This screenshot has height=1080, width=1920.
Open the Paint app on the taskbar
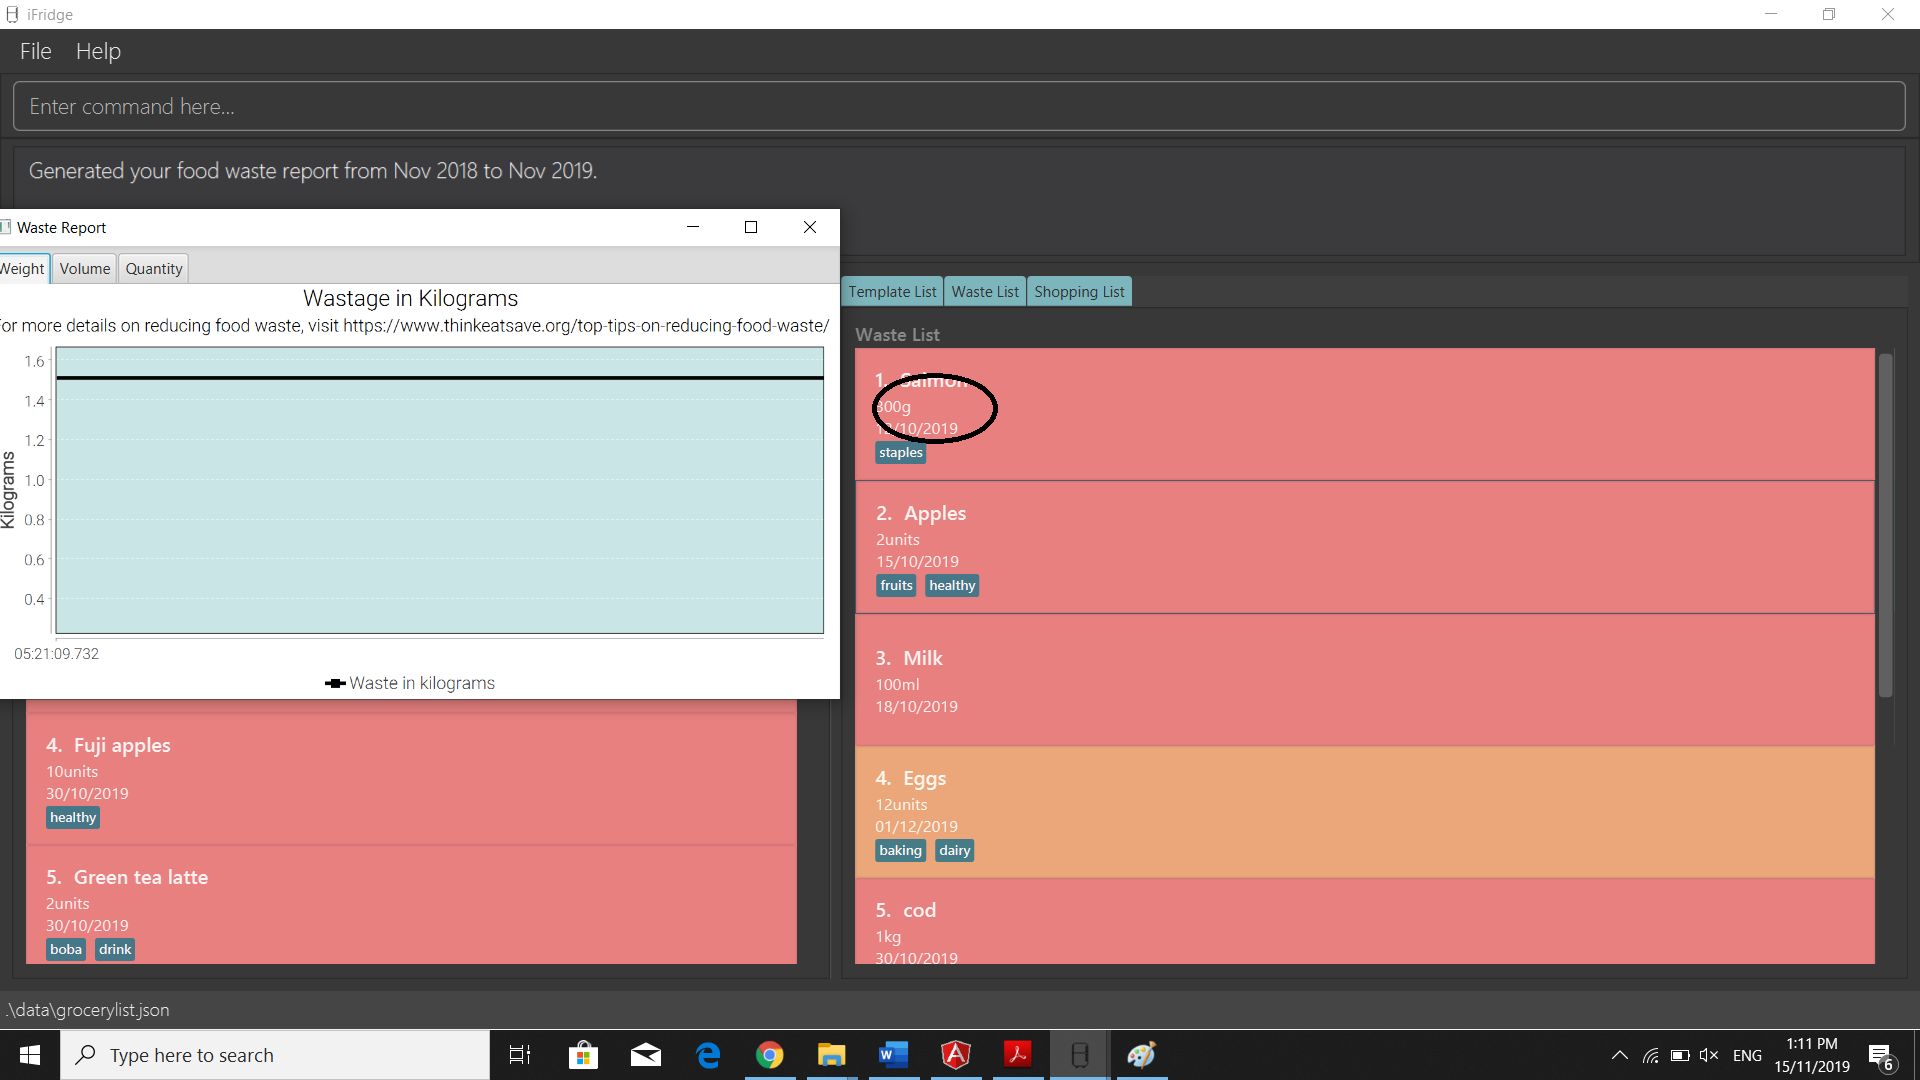click(x=1141, y=1055)
